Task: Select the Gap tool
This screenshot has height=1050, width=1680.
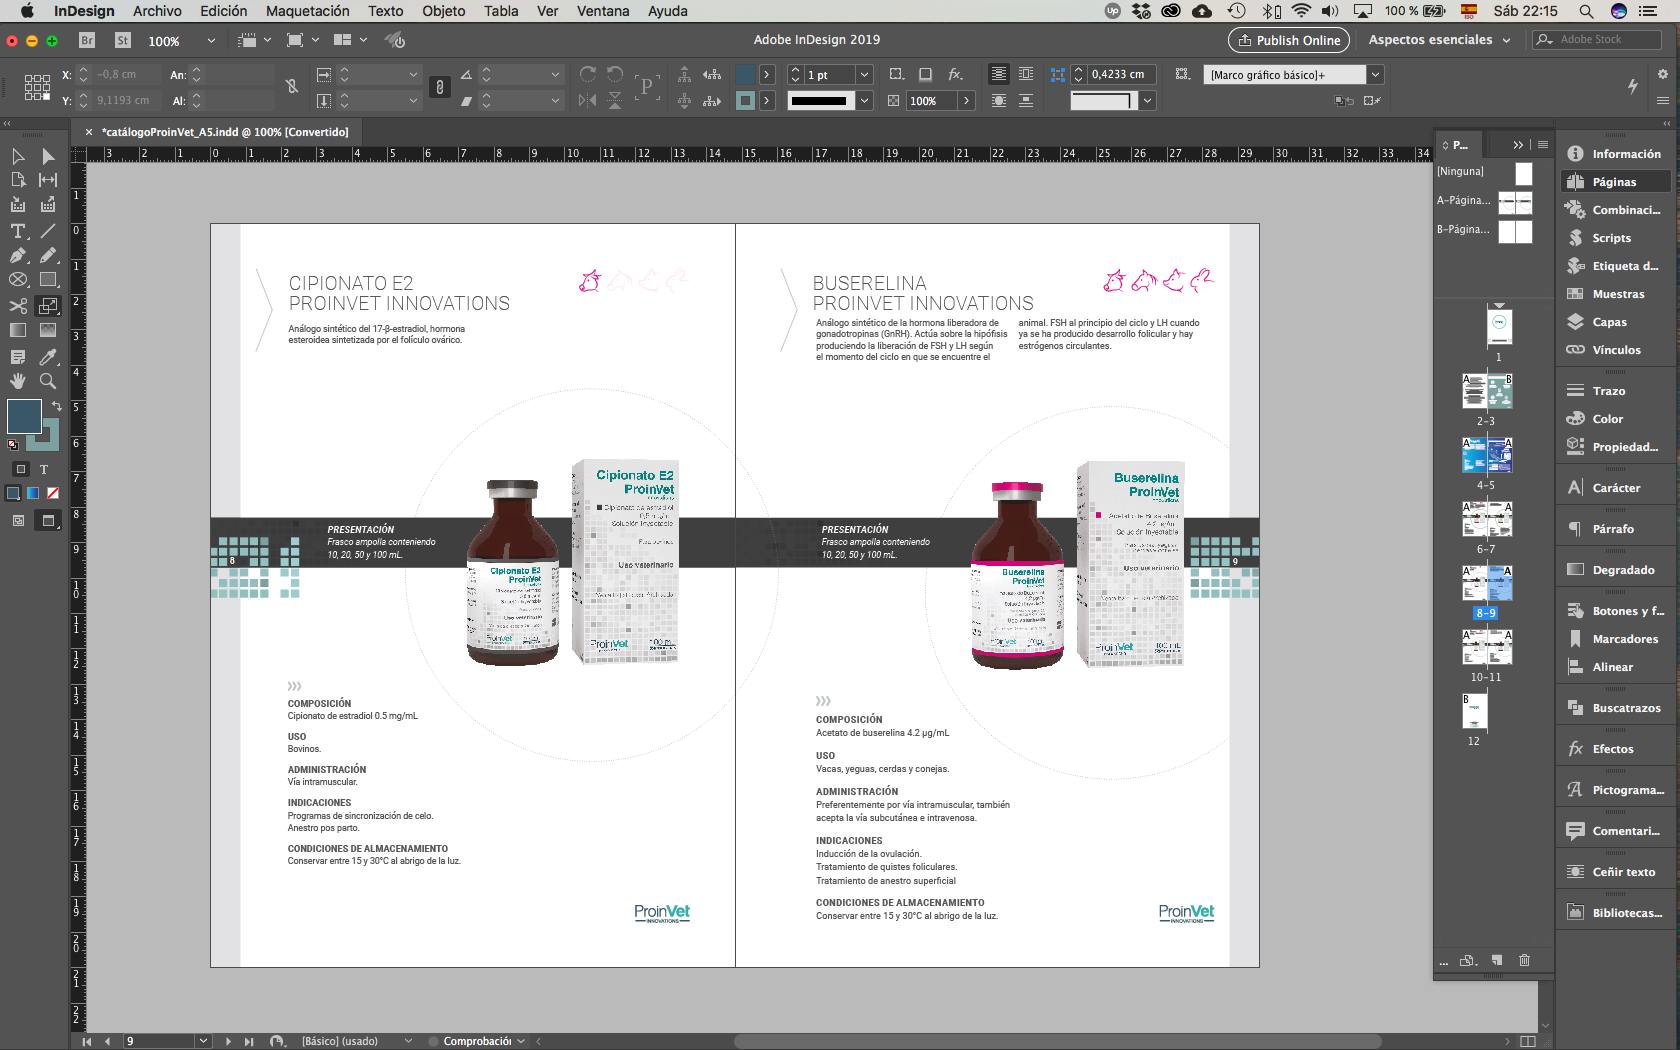Action: tap(48, 180)
